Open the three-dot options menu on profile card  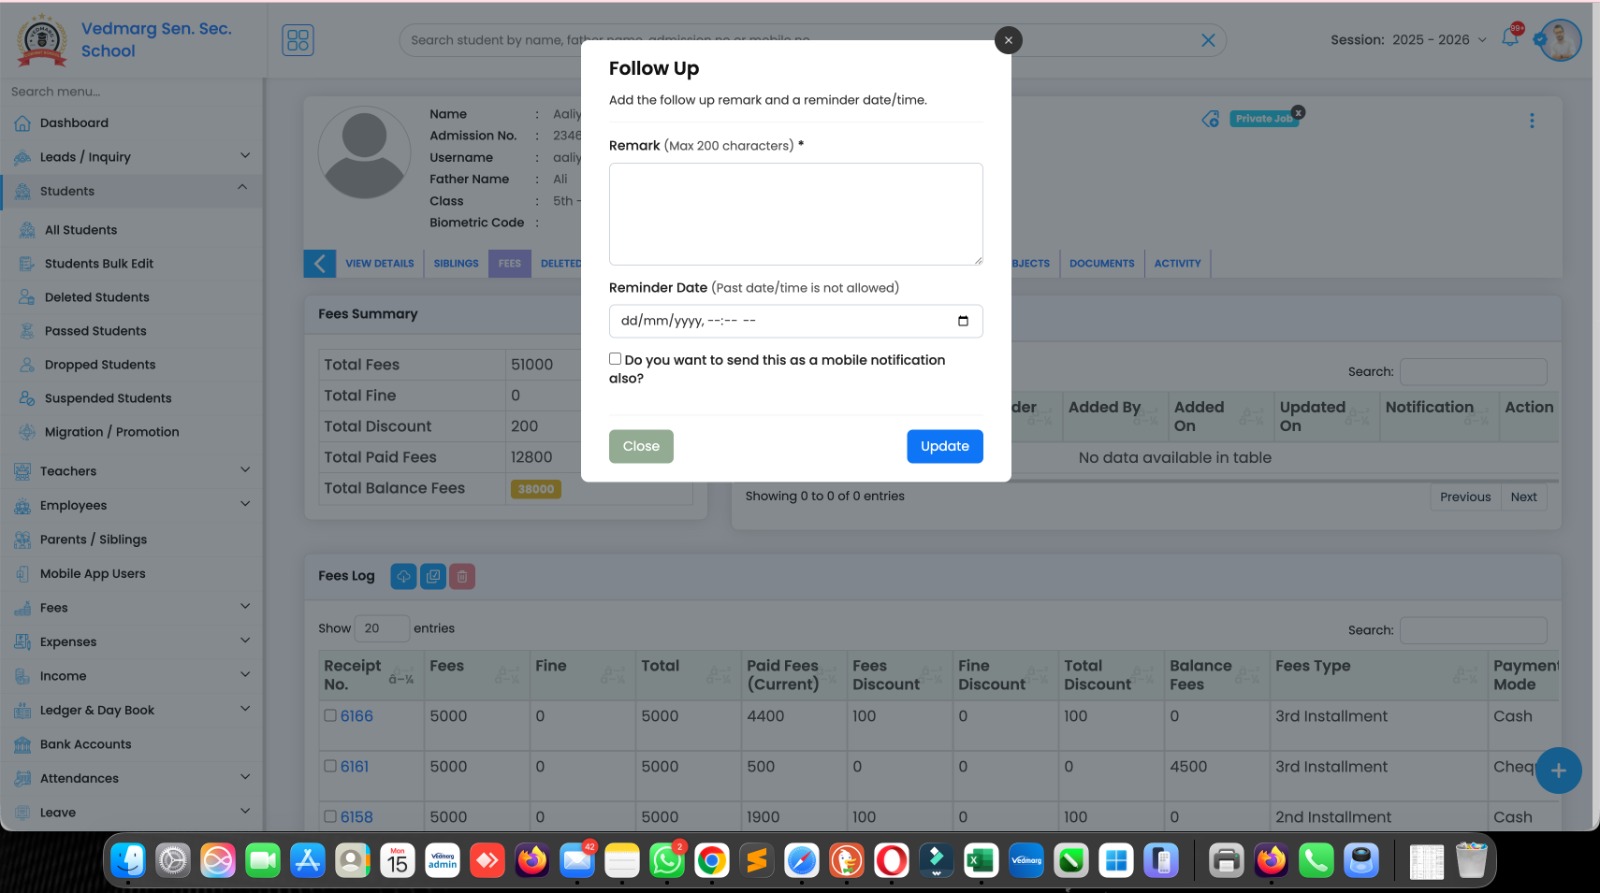(x=1531, y=121)
